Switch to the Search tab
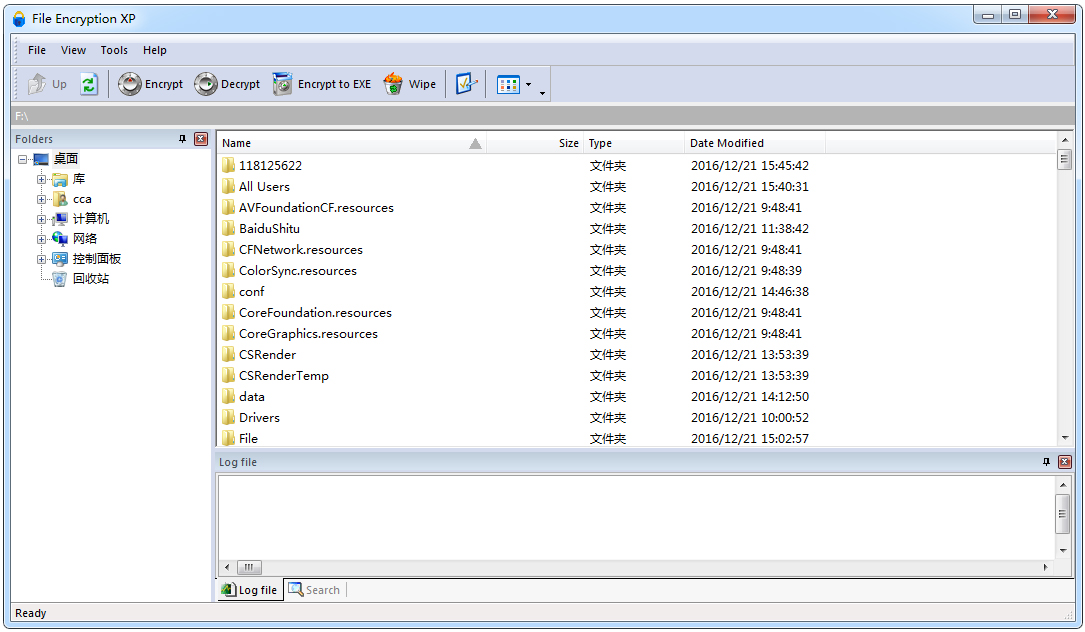The width and height of the screenshot is (1085, 632). [314, 590]
